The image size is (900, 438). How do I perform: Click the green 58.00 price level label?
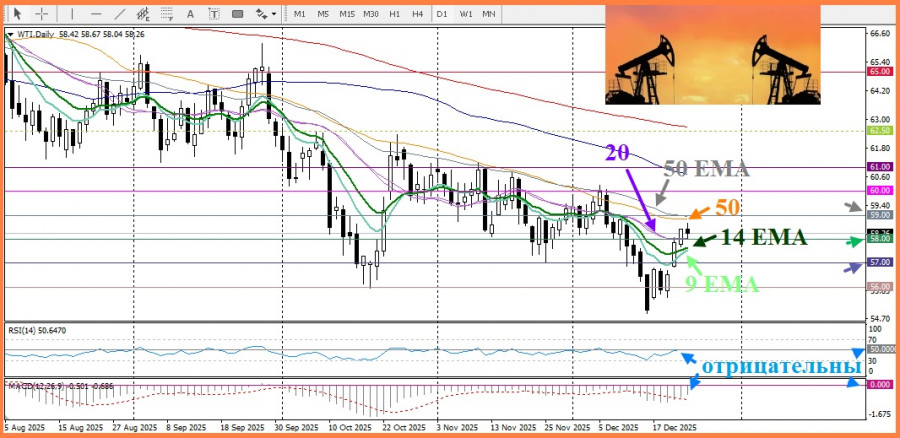pos(880,240)
